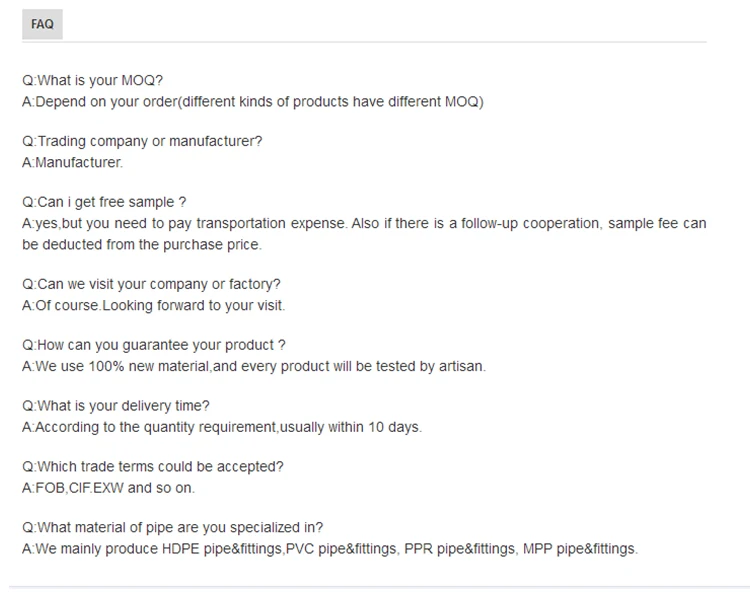The width and height of the screenshot is (750, 601).
Task: Click the "What is your delivery time?" question
Action: pyautogui.click(x=116, y=407)
